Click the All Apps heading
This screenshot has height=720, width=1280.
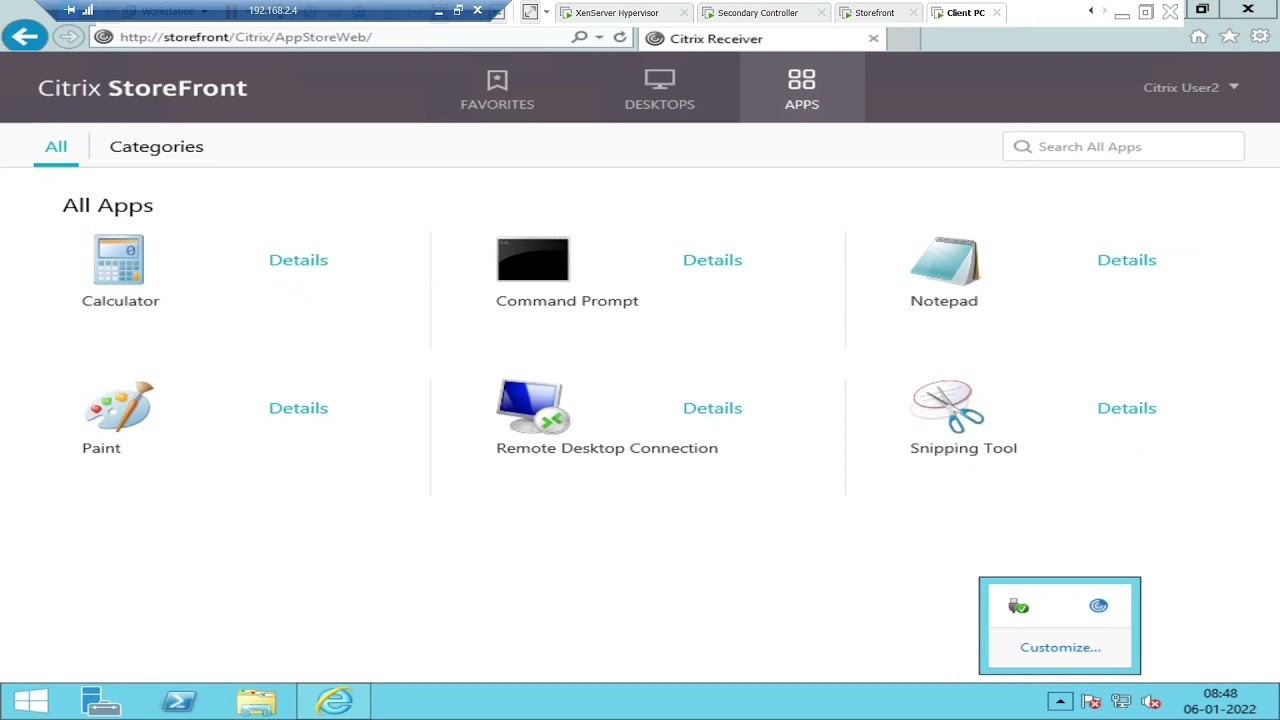click(x=108, y=205)
